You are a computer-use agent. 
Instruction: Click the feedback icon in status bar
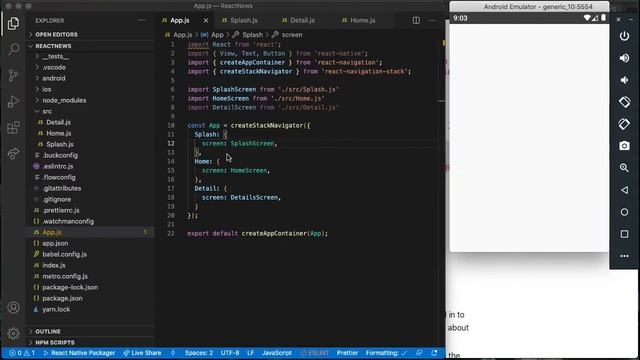coord(419,353)
